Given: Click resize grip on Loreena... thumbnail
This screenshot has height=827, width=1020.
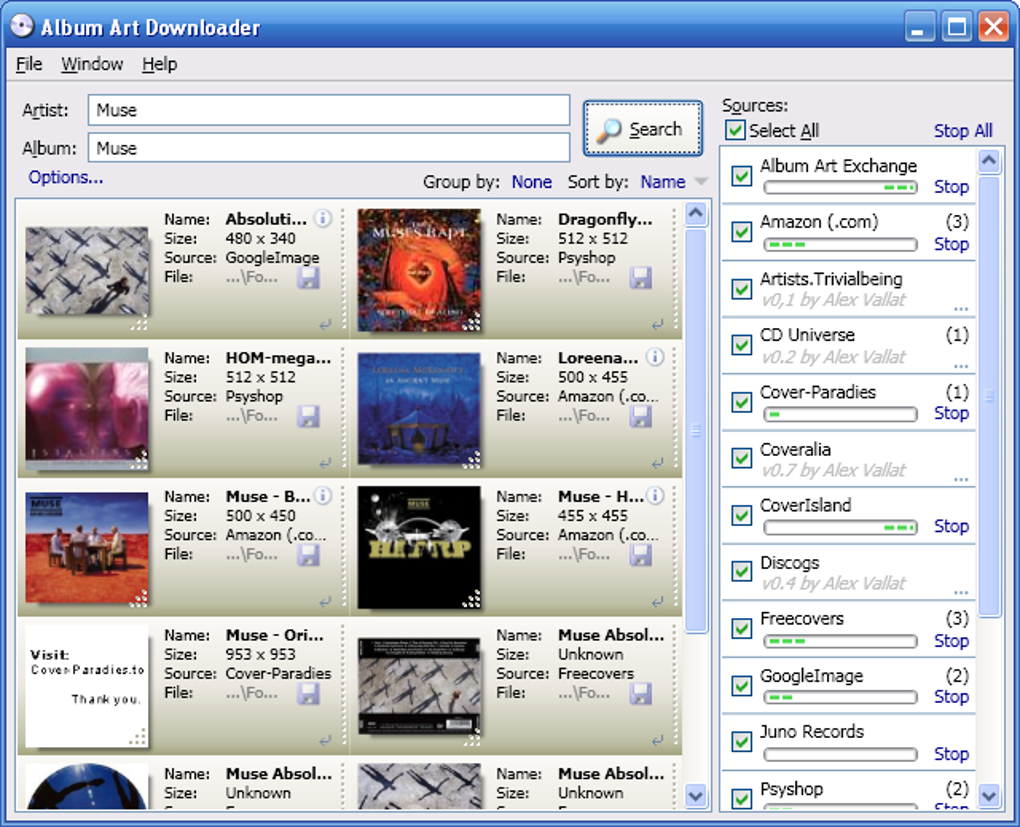Looking at the screenshot, I should coord(472,461).
